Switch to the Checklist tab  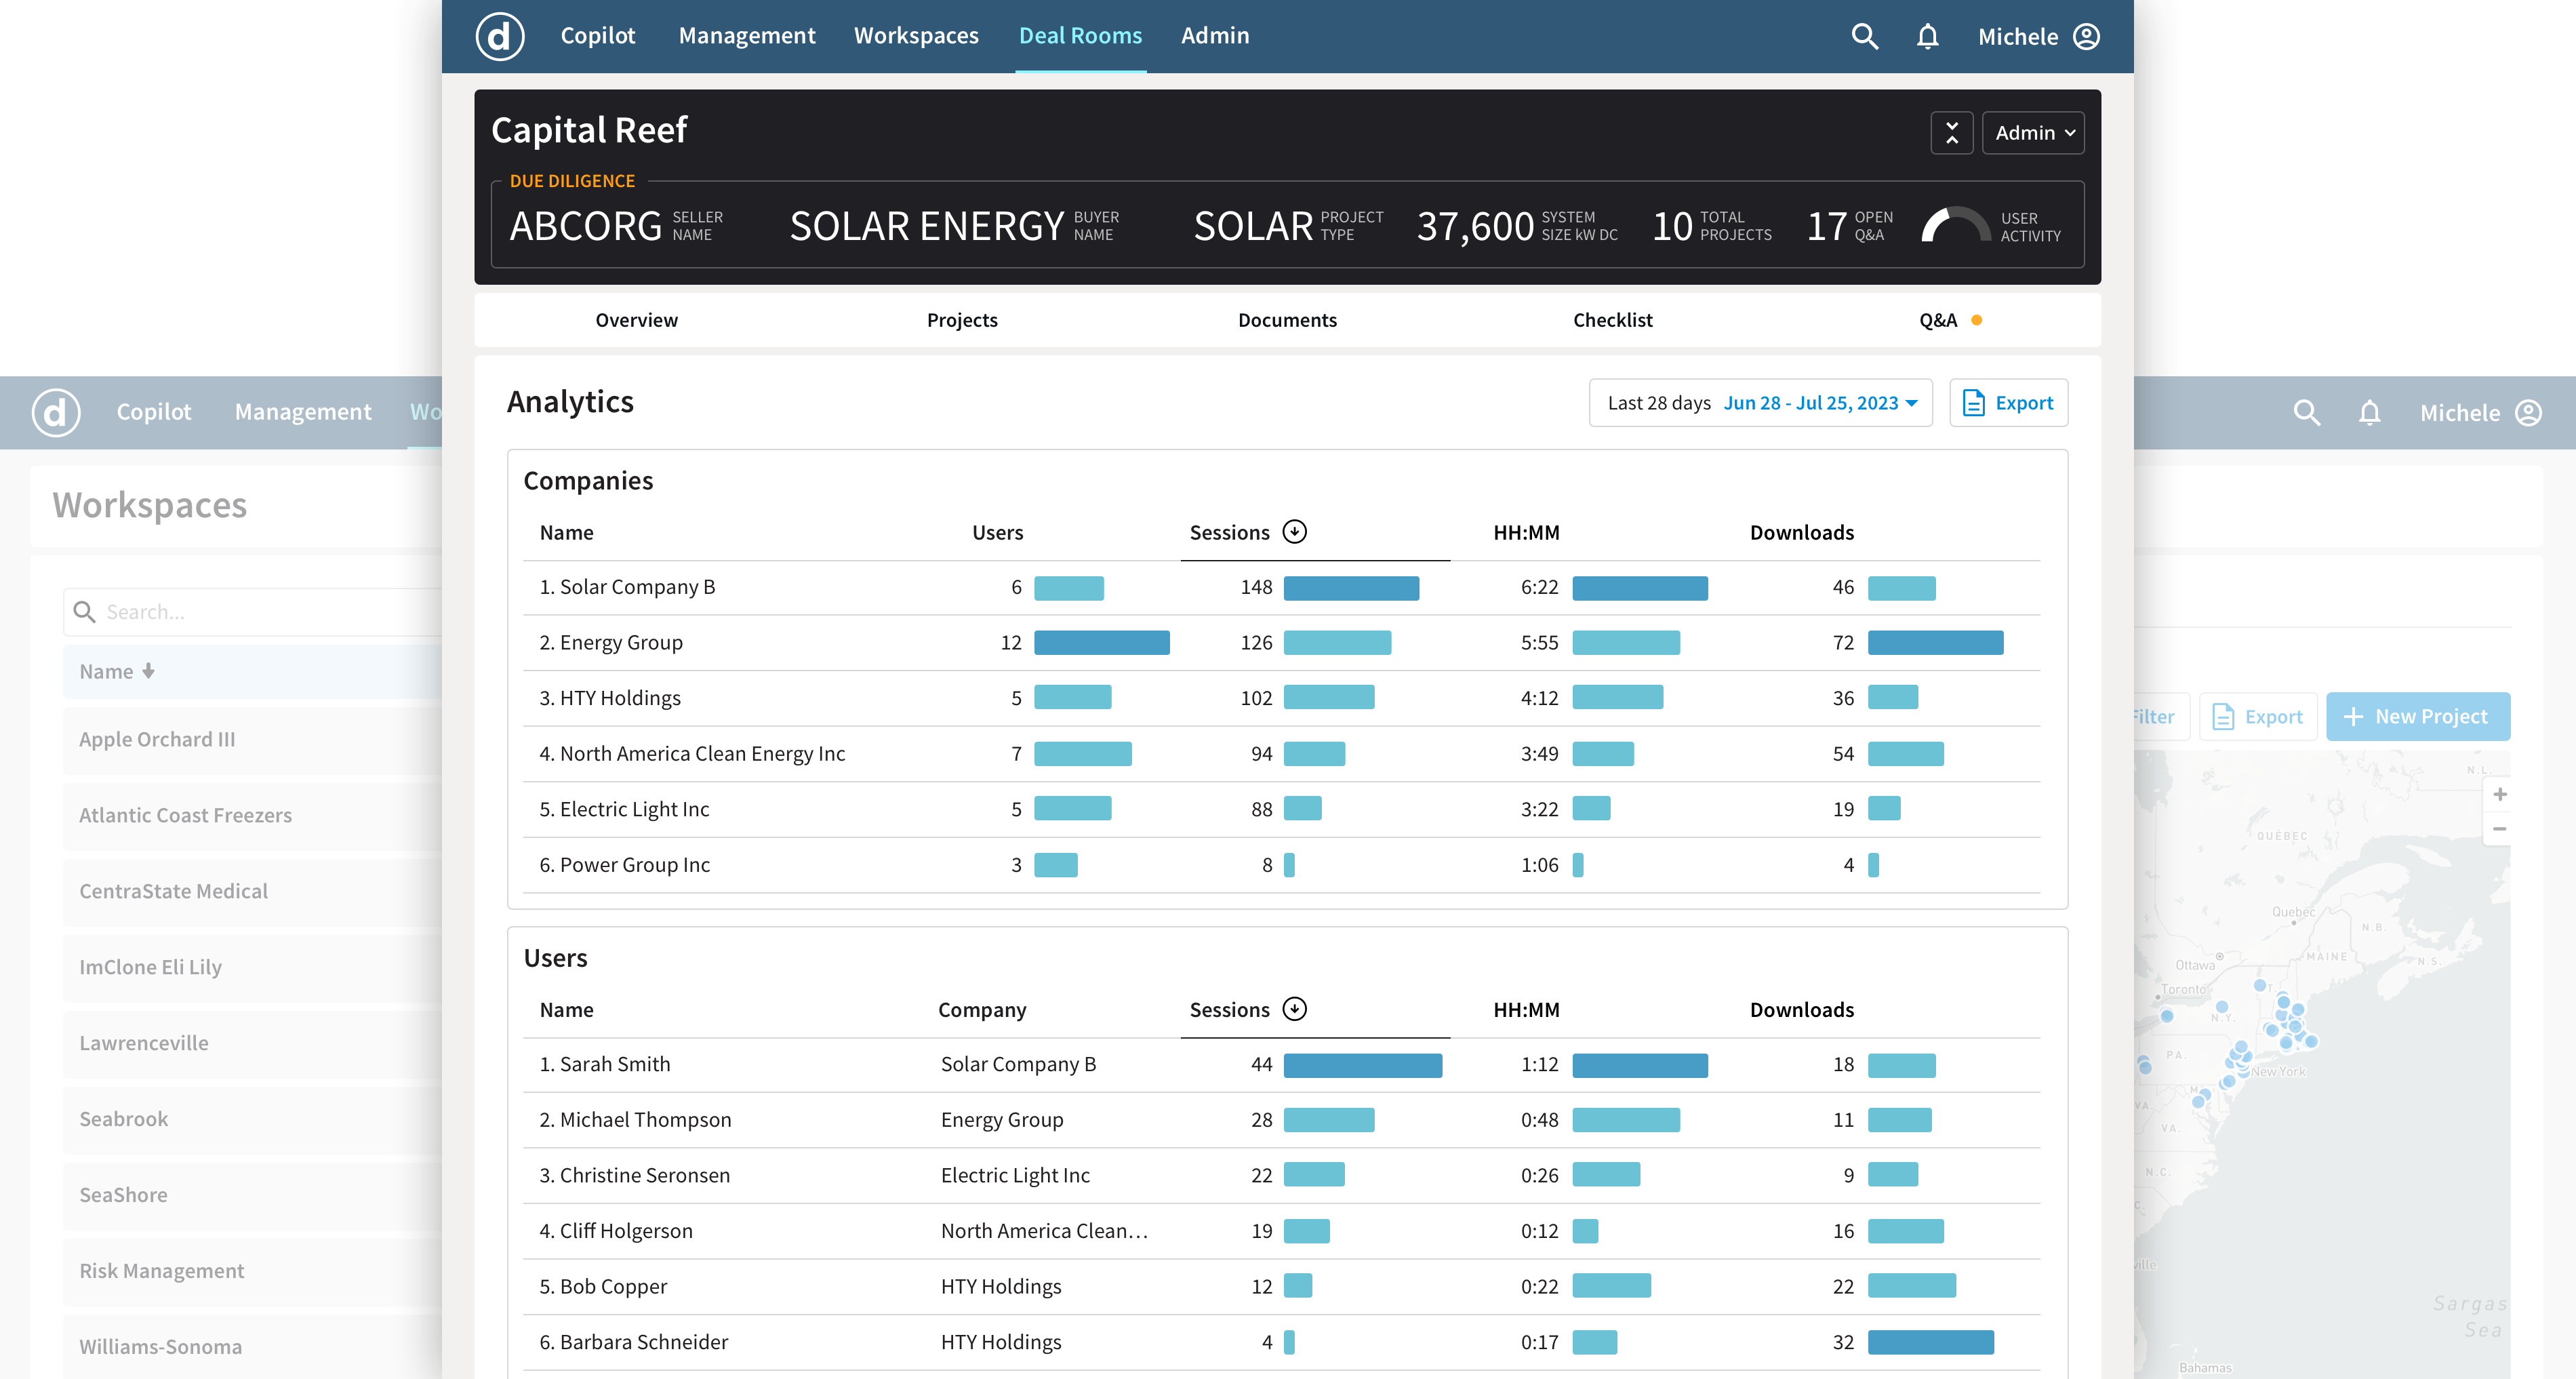click(1612, 320)
